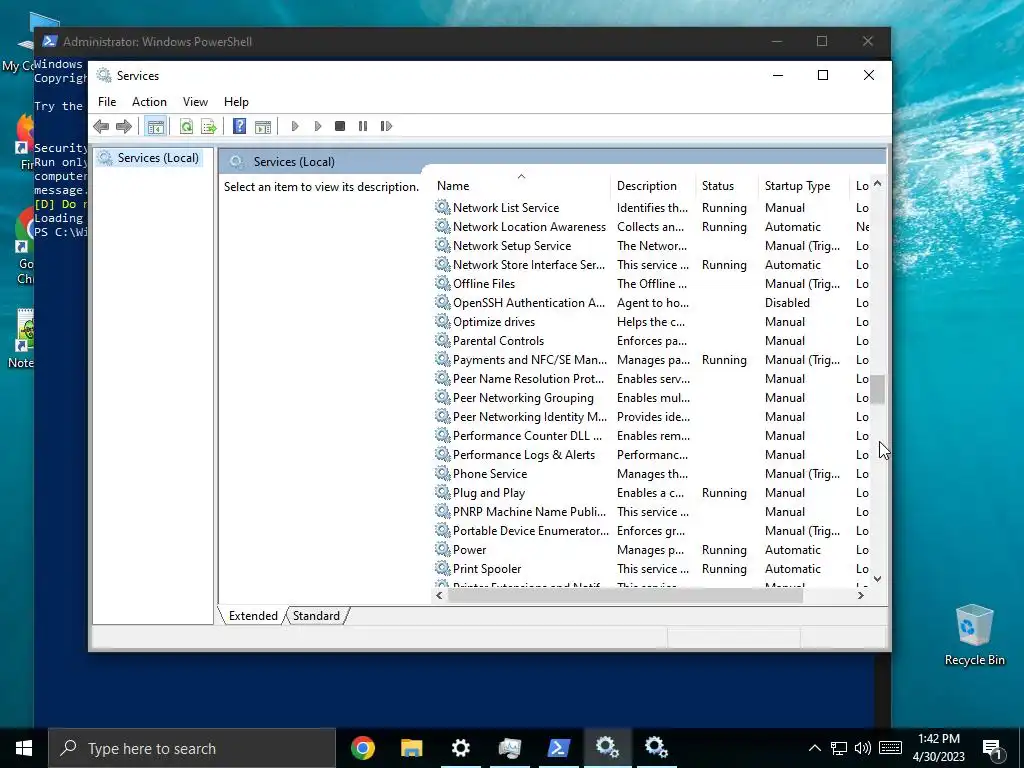Screen dimensions: 1024x768
Task: Toggle the Show/Hide Console Tree toolbar button
Action: click(155, 126)
